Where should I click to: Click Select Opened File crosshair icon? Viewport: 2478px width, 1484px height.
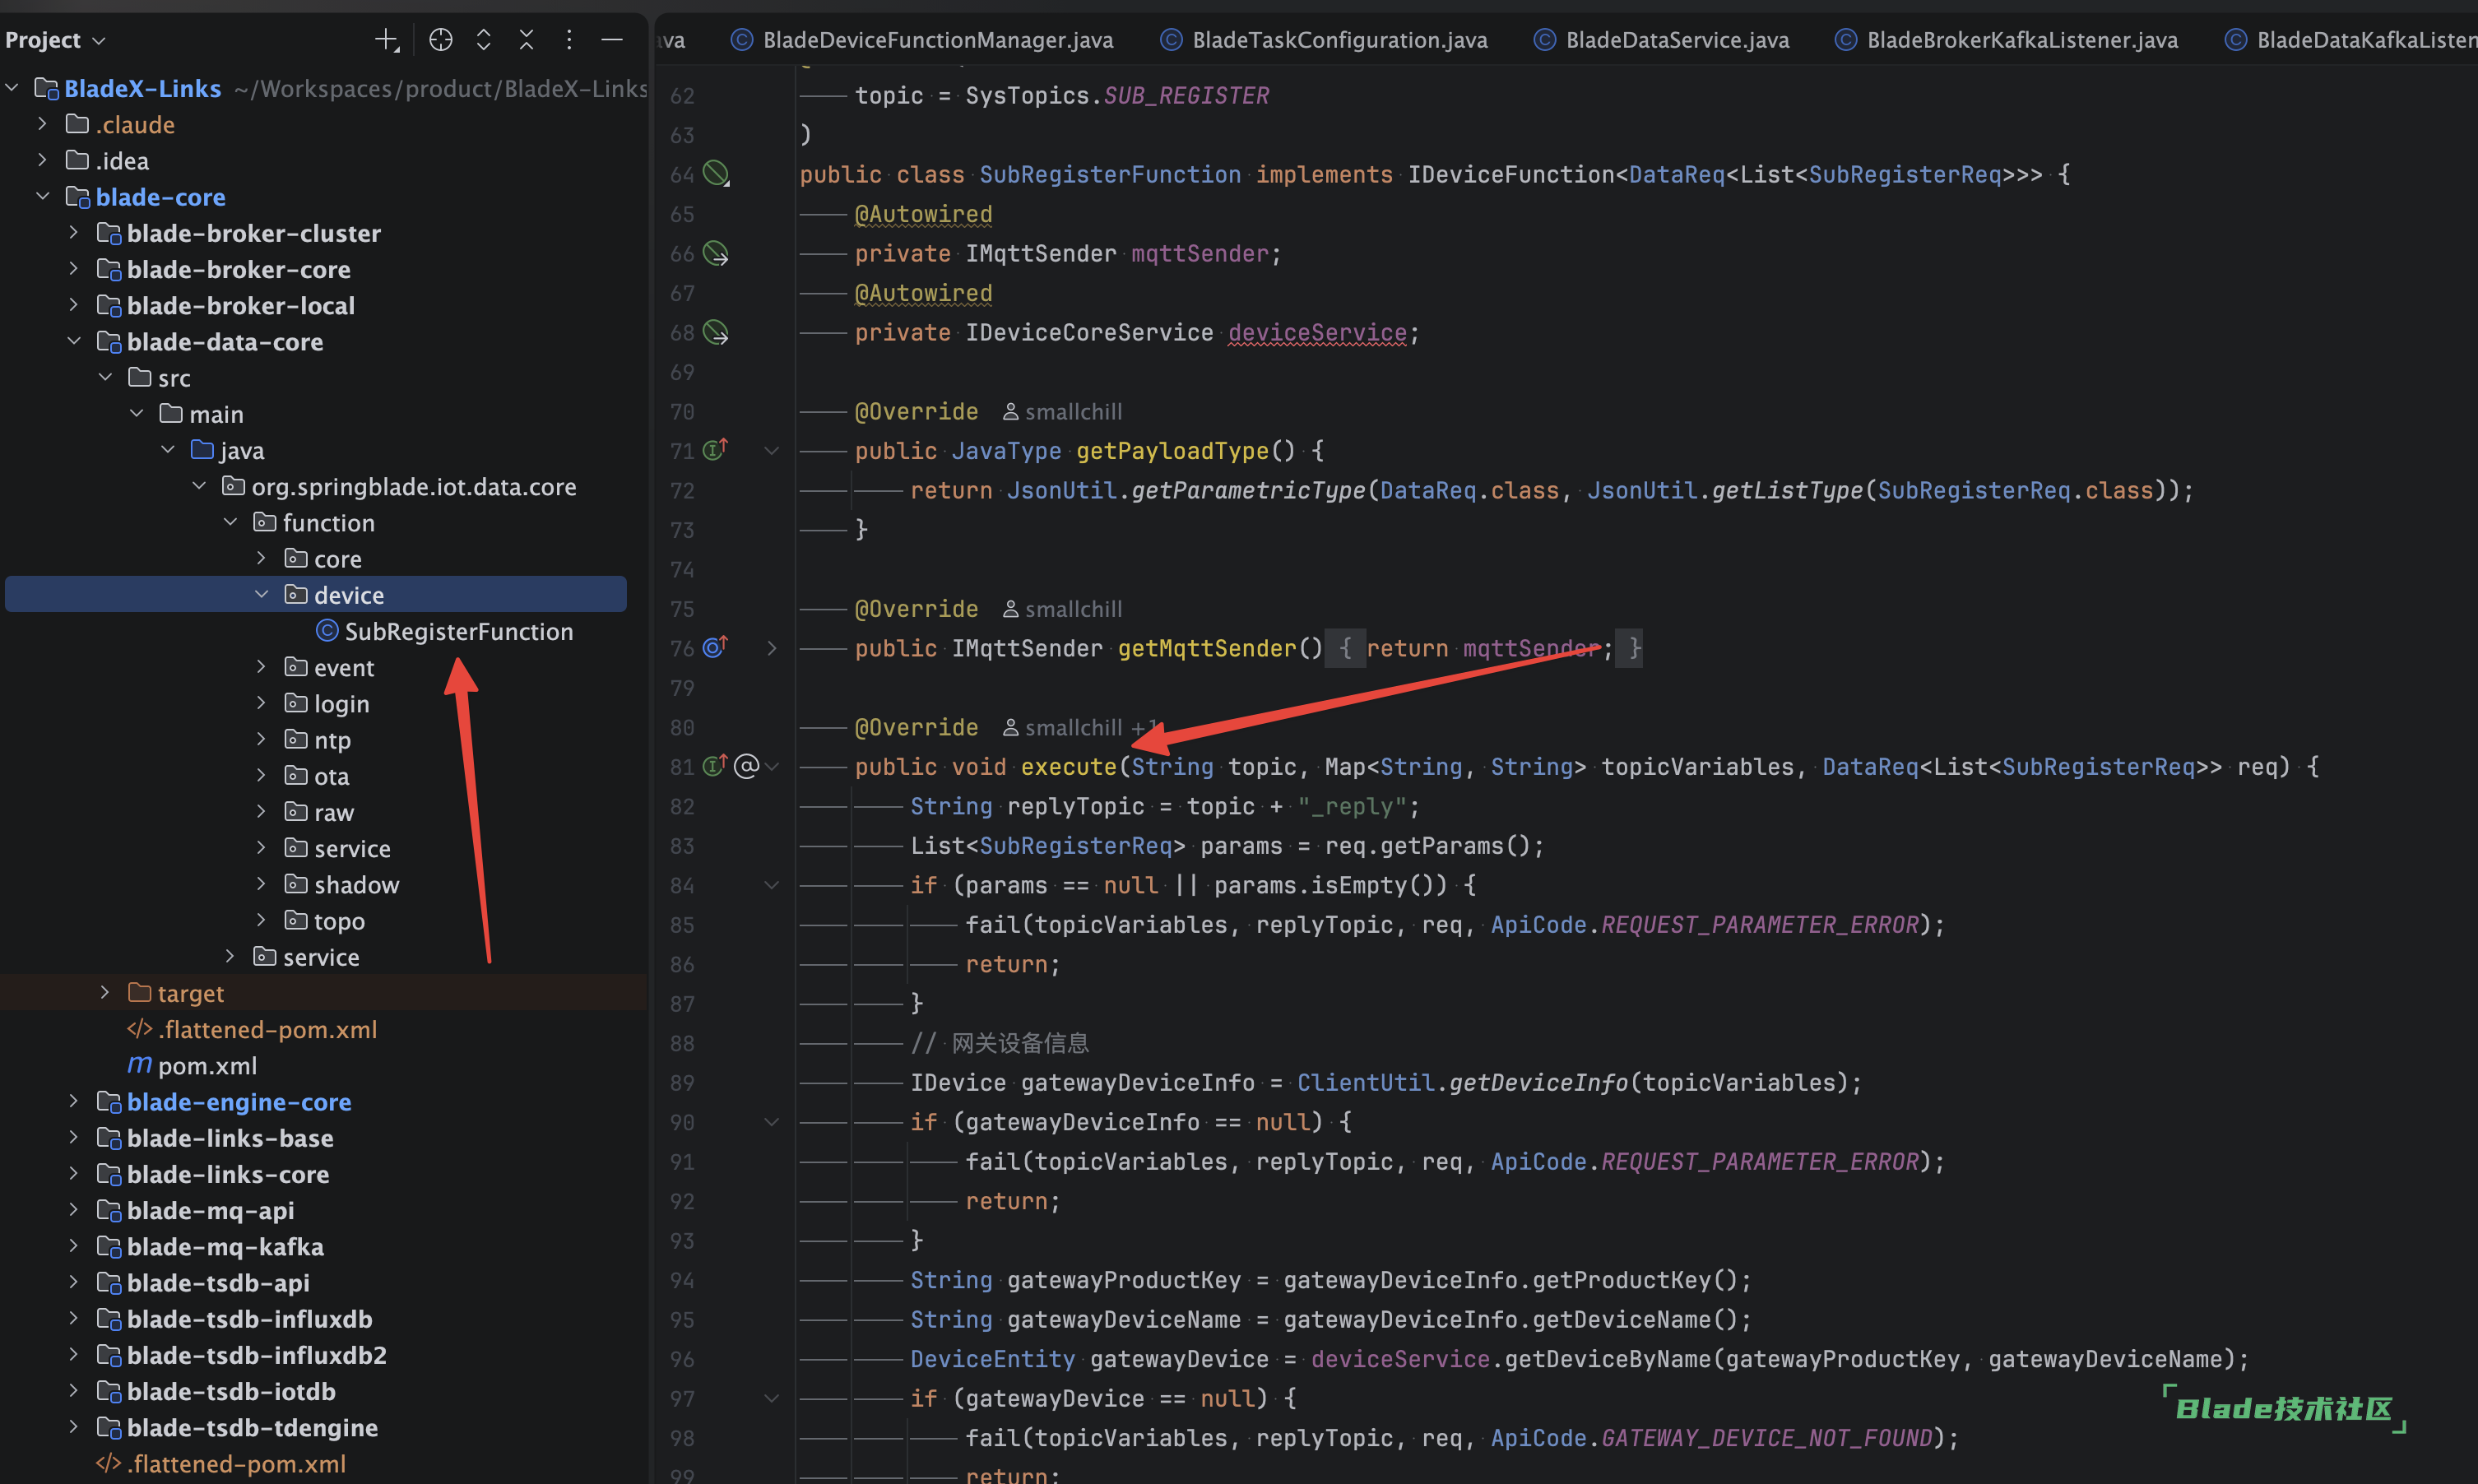tap(440, 40)
